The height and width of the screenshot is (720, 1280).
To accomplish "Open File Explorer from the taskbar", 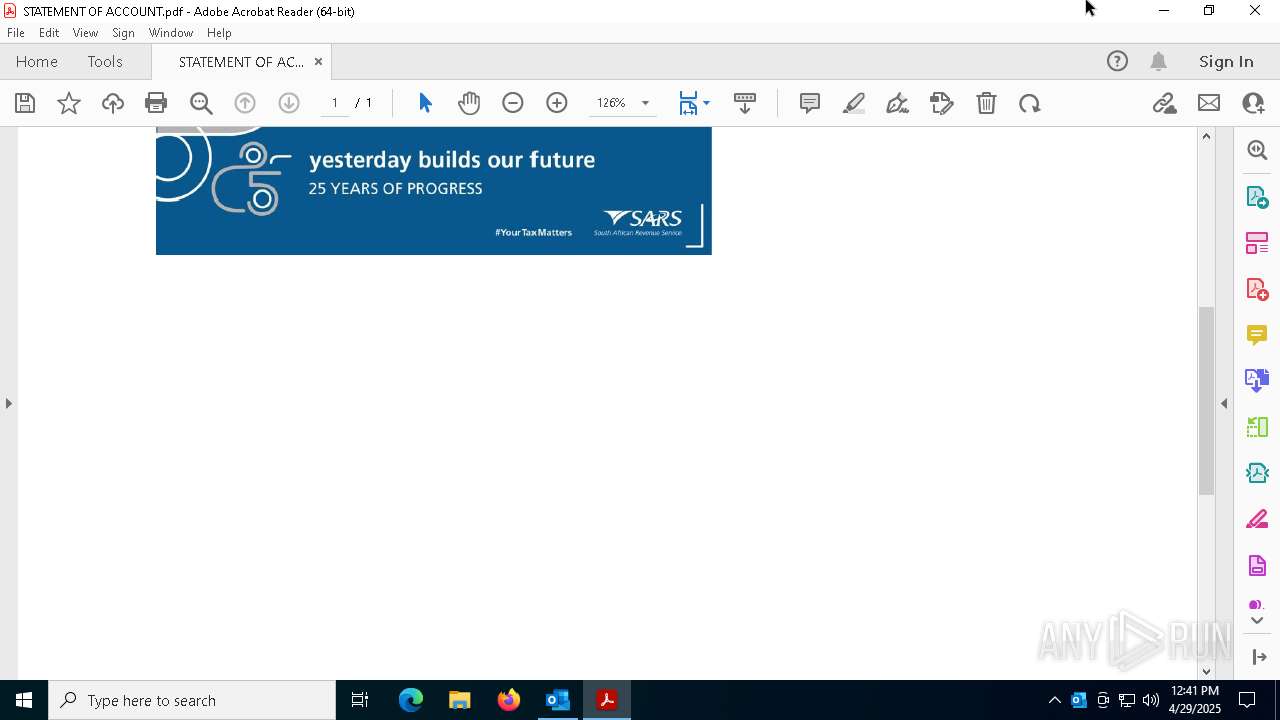I will 460,700.
